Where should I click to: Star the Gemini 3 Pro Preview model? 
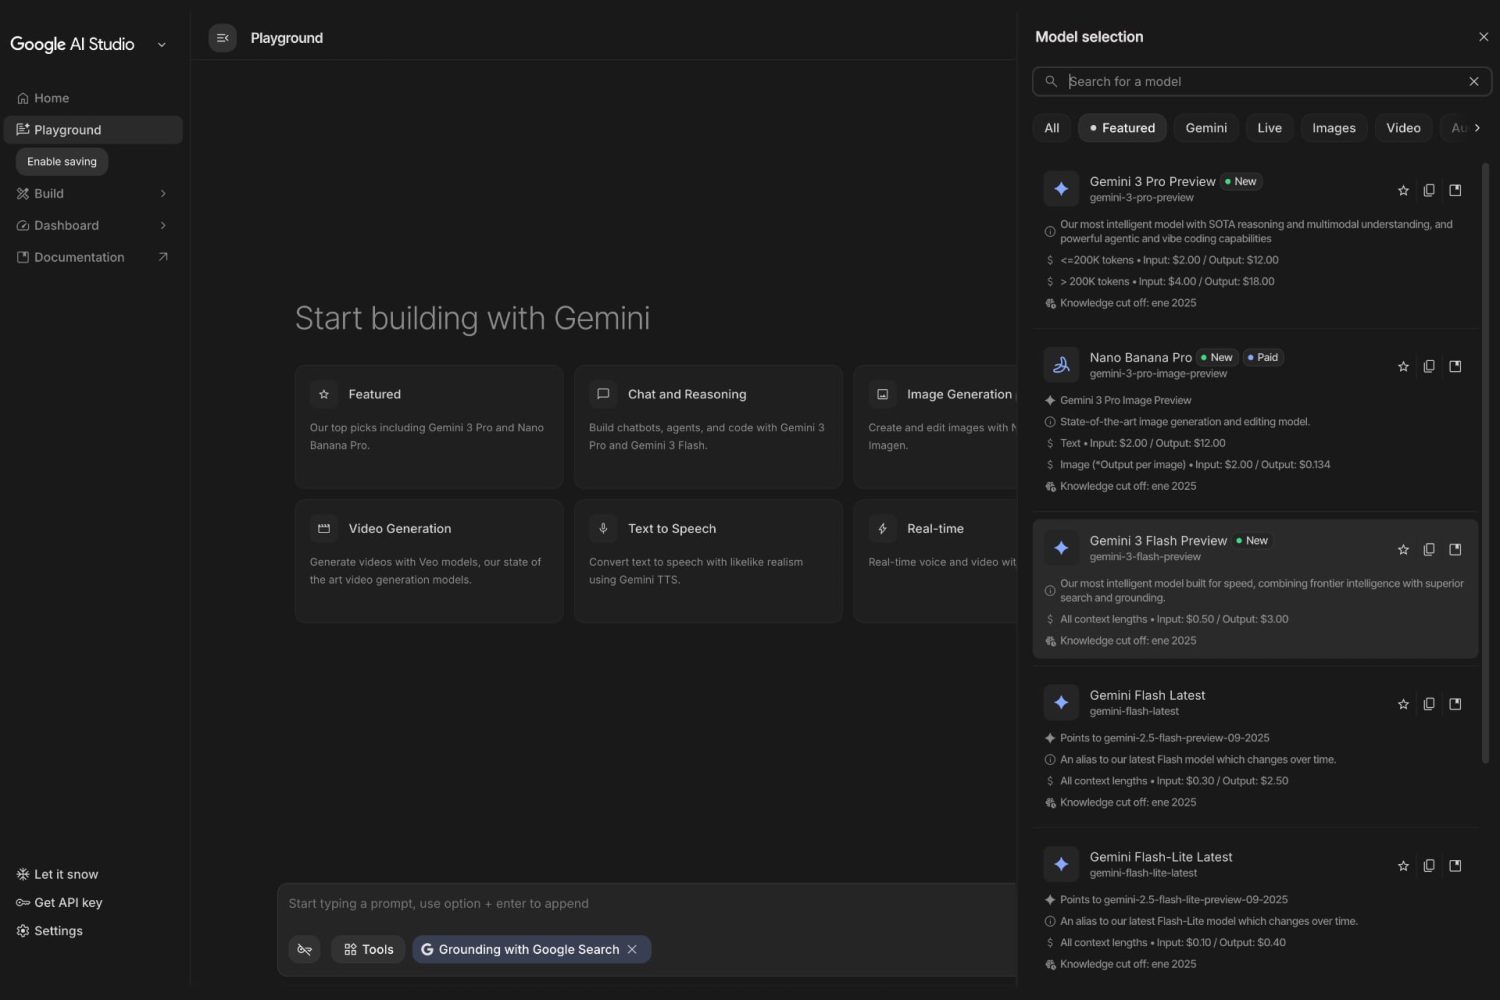point(1403,189)
